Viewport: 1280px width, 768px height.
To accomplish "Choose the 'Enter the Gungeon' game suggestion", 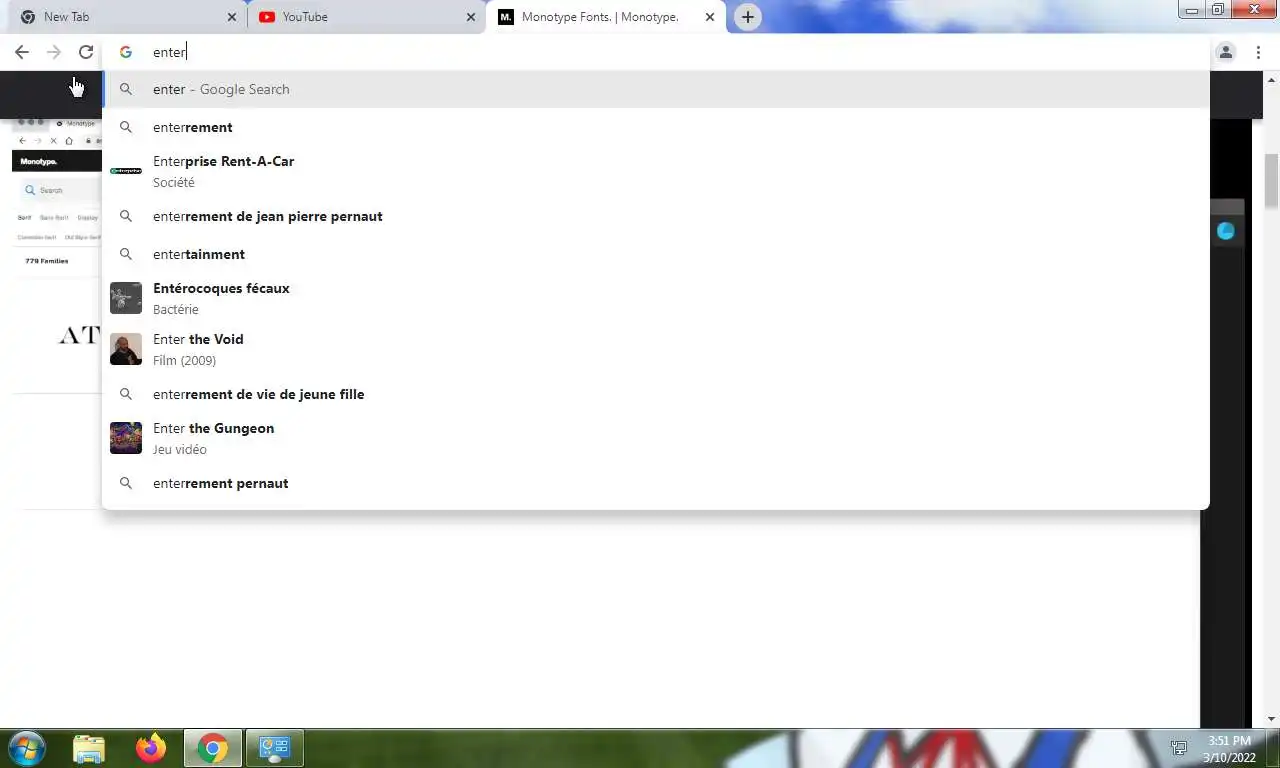I will [656, 438].
